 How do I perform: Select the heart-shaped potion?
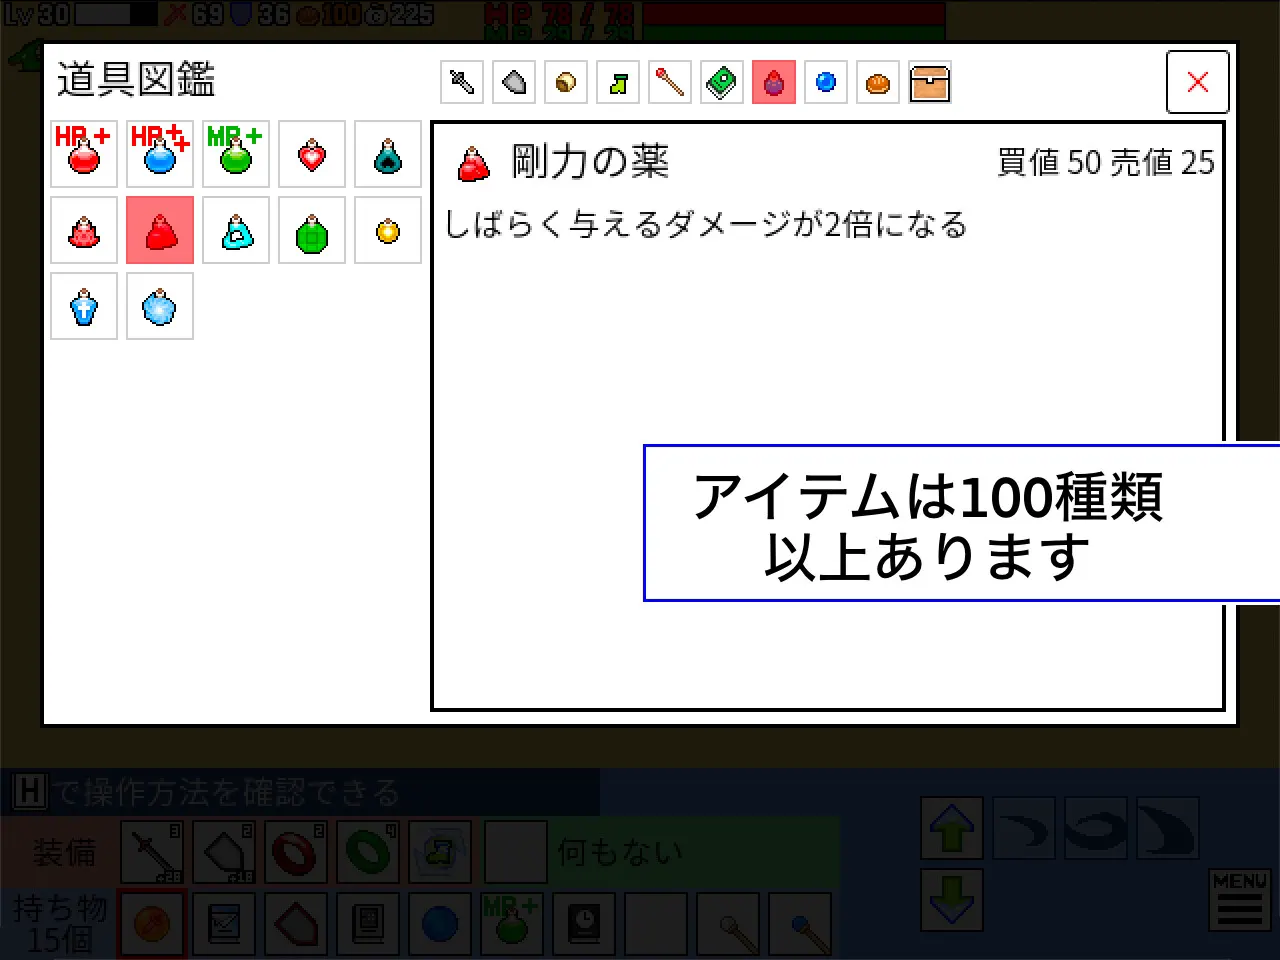pyautogui.click(x=312, y=154)
